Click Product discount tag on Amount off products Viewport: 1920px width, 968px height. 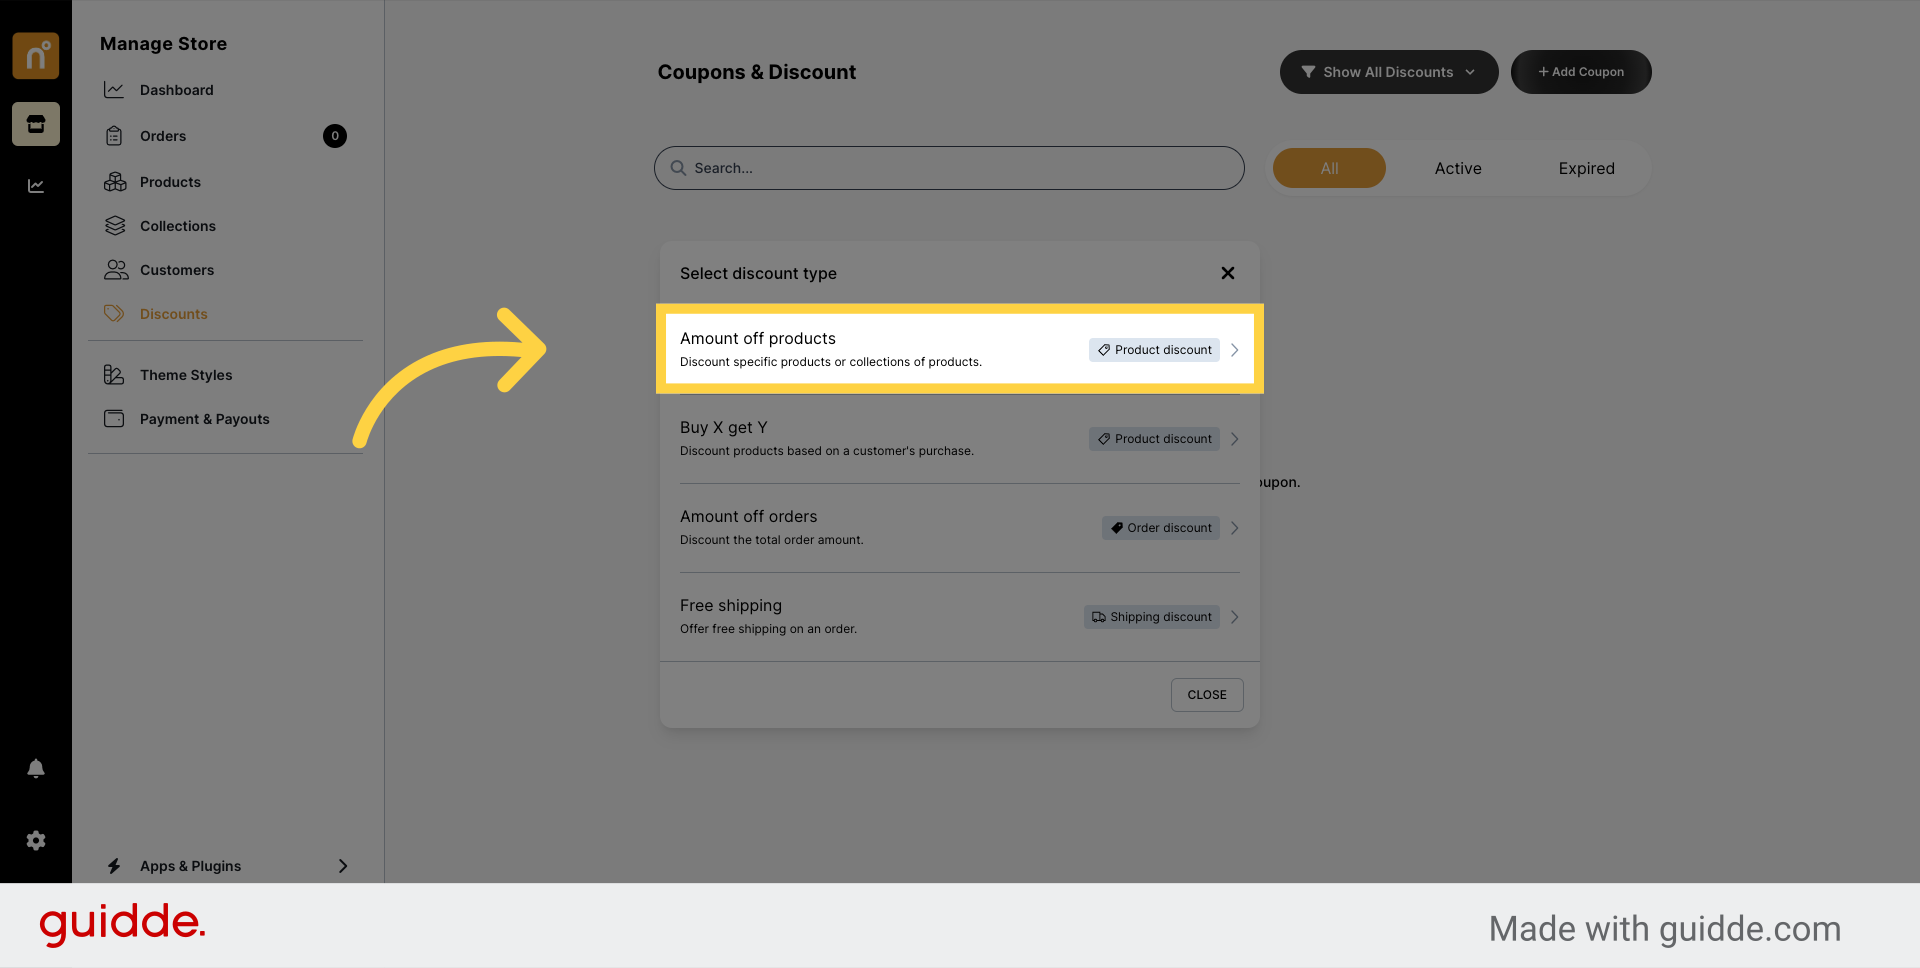point(1154,350)
